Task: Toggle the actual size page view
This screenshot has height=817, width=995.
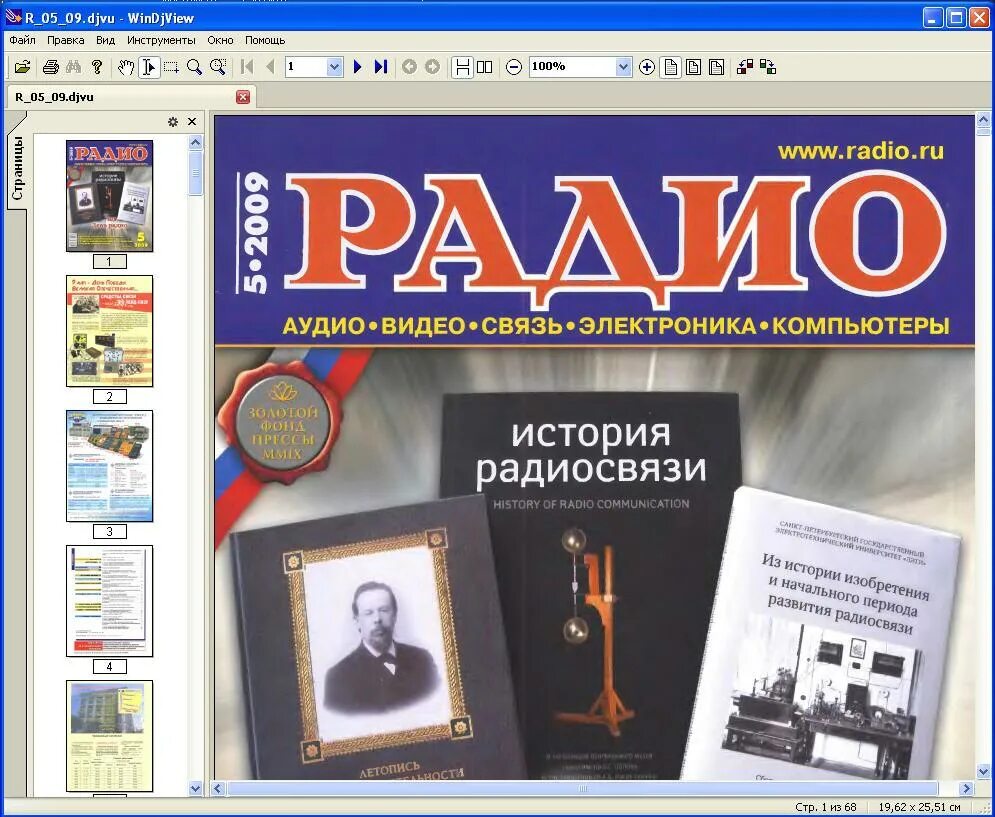Action: pos(670,67)
